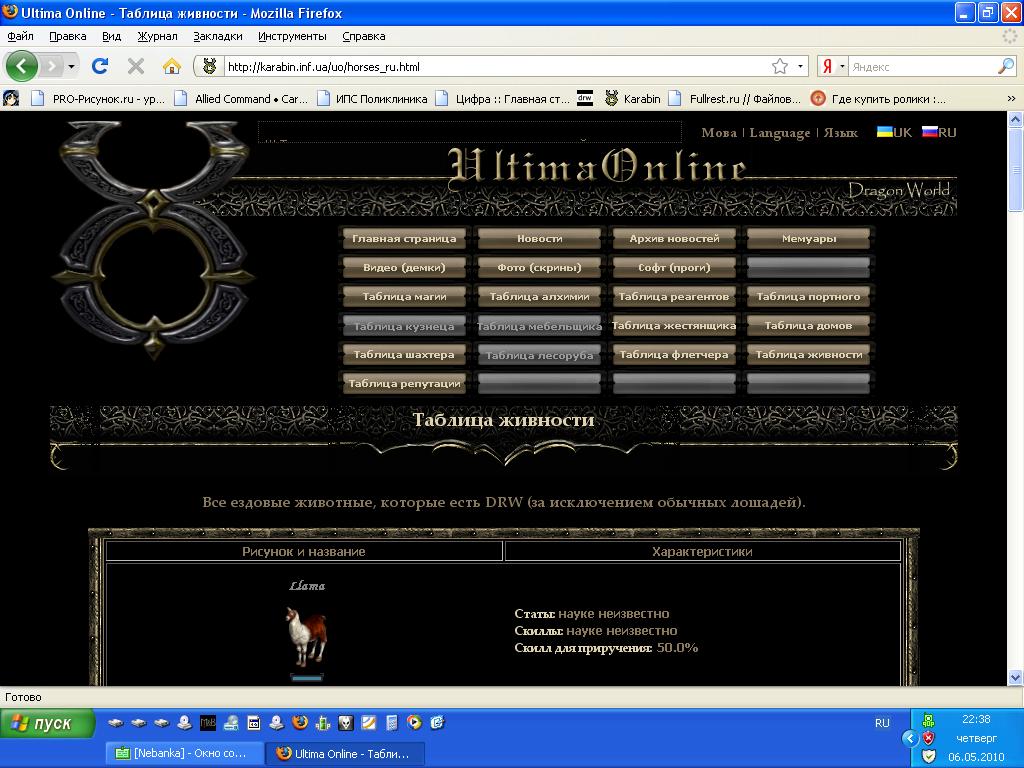
Task: Open the Архив новостей page
Action: click(x=674, y=238)
